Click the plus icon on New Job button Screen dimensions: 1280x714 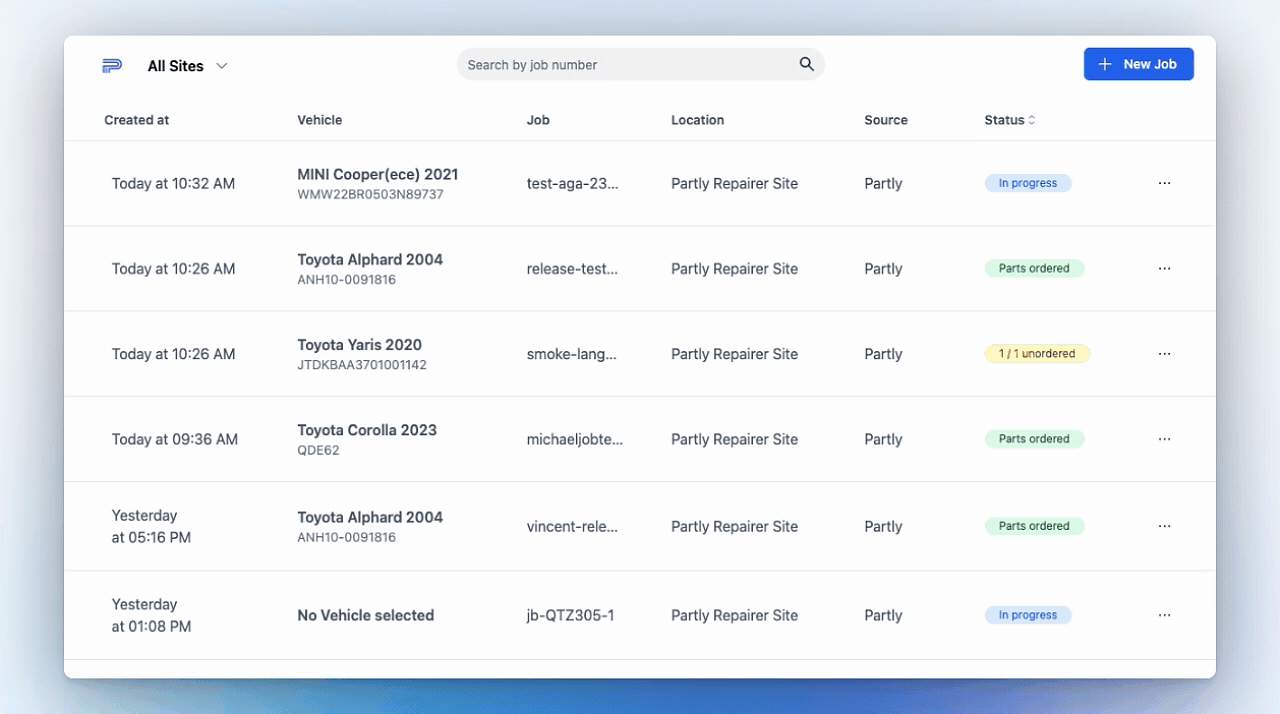[1104, 64]
